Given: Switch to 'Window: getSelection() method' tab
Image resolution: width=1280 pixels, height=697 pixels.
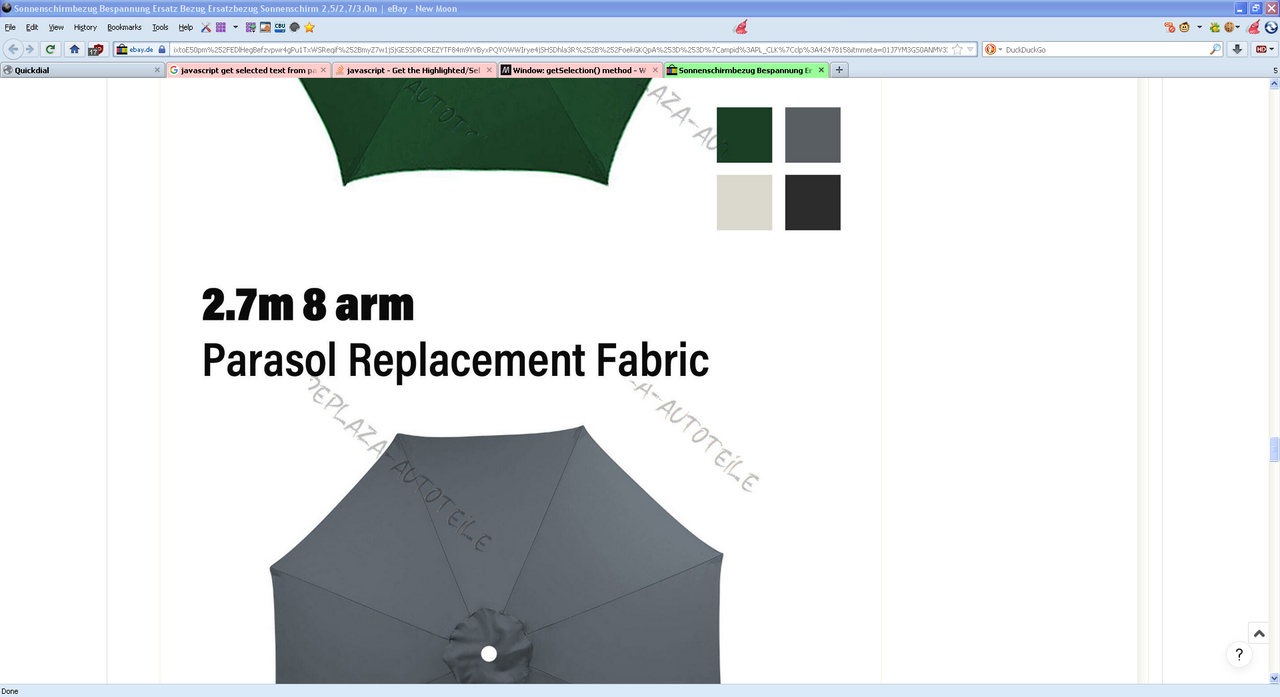Looking at the screenshot, I should point(579,70).
